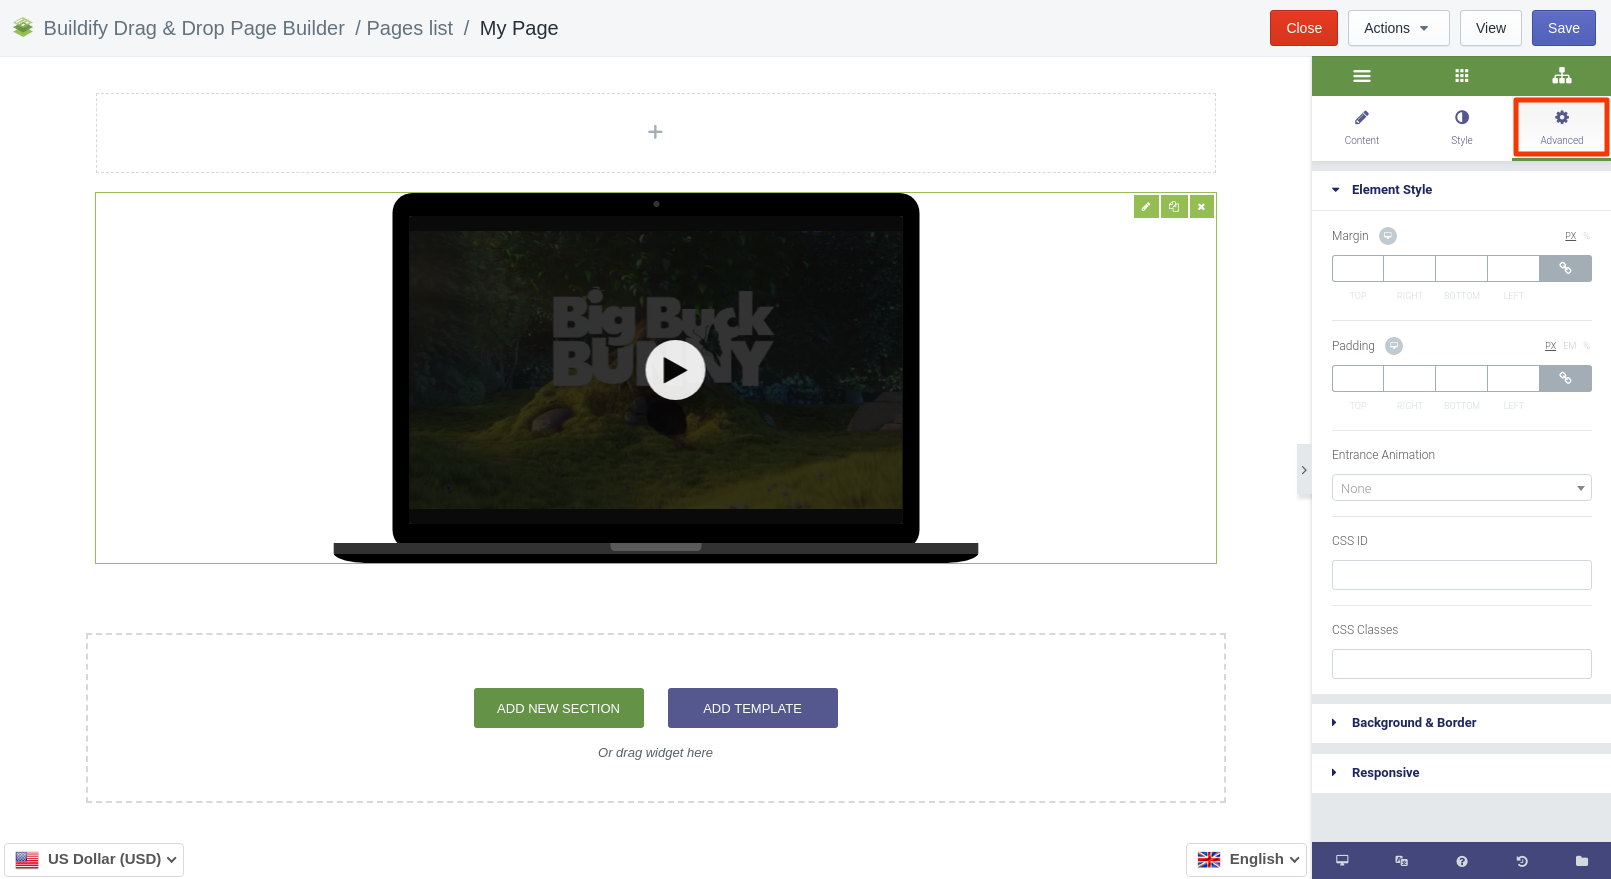Image resolution: width=1611 pixels, height=879 pixels.
Task: Focus the Margin RIGHT input field
Action: (x=1410, y=268)
